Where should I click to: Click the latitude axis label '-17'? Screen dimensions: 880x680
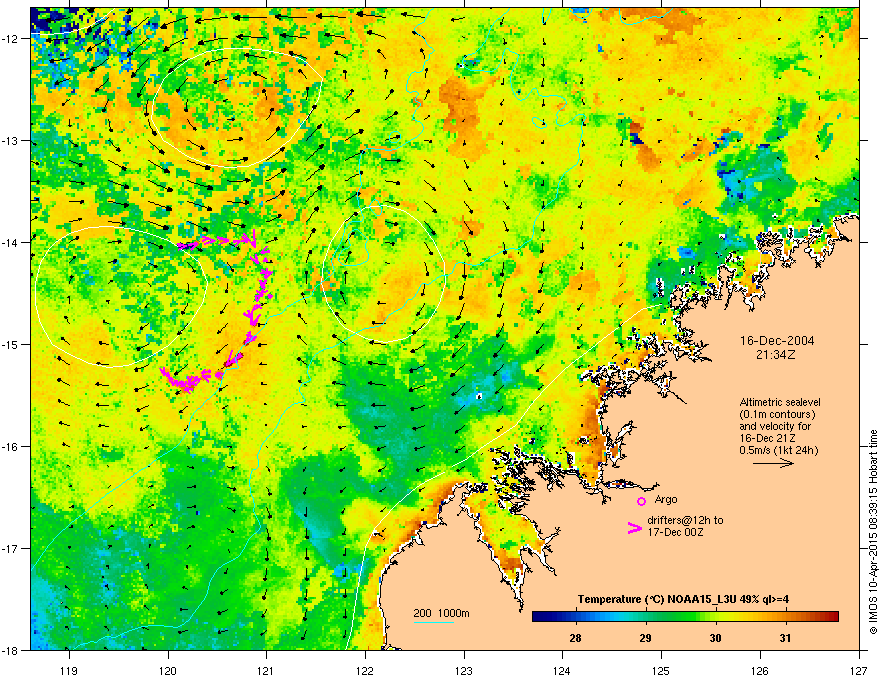click(11, 548)
